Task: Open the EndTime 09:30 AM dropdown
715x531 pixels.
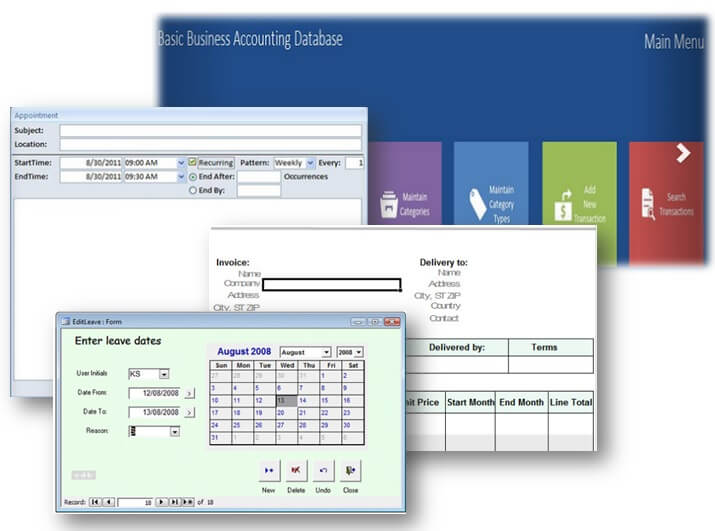Action: [181, 177]
